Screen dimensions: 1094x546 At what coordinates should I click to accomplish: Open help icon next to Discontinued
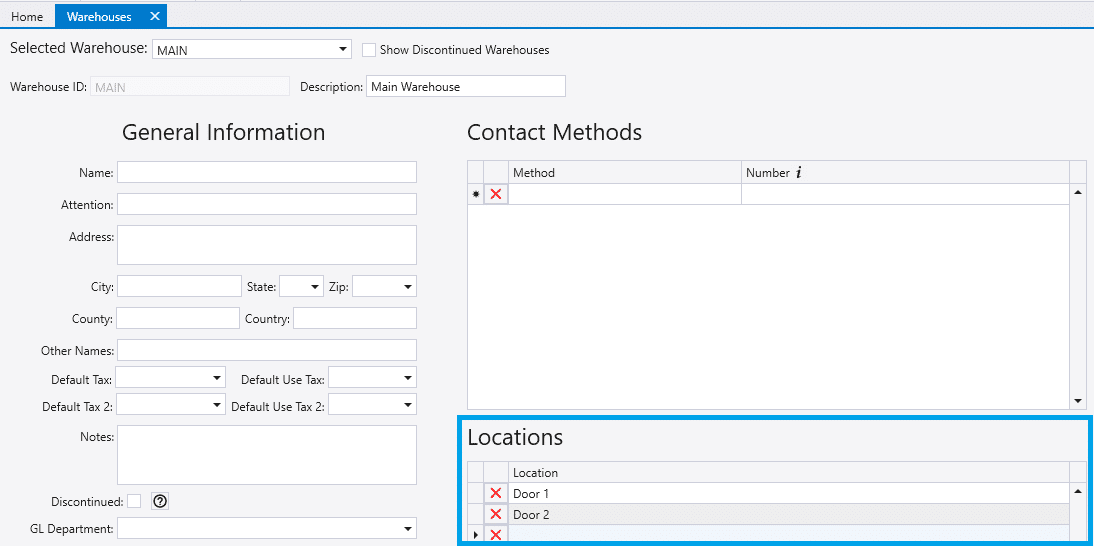coord(160,501)
